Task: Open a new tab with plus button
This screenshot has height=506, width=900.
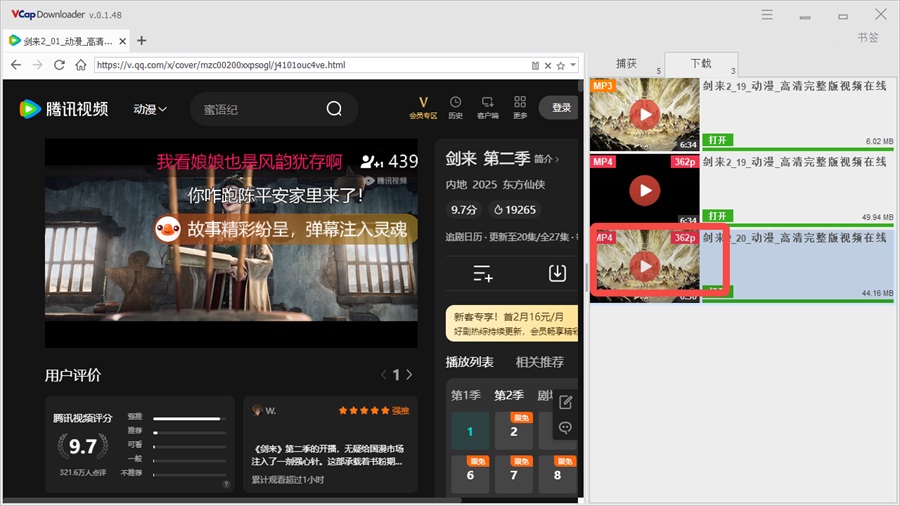Action: coord(142,41)
